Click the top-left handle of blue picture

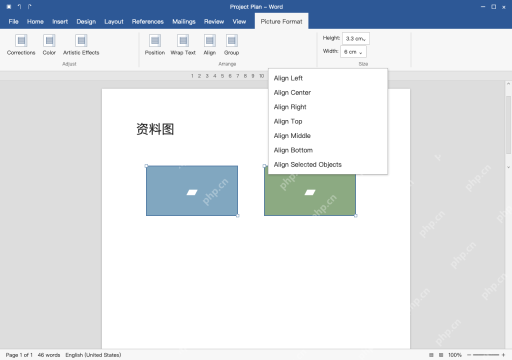146,166
